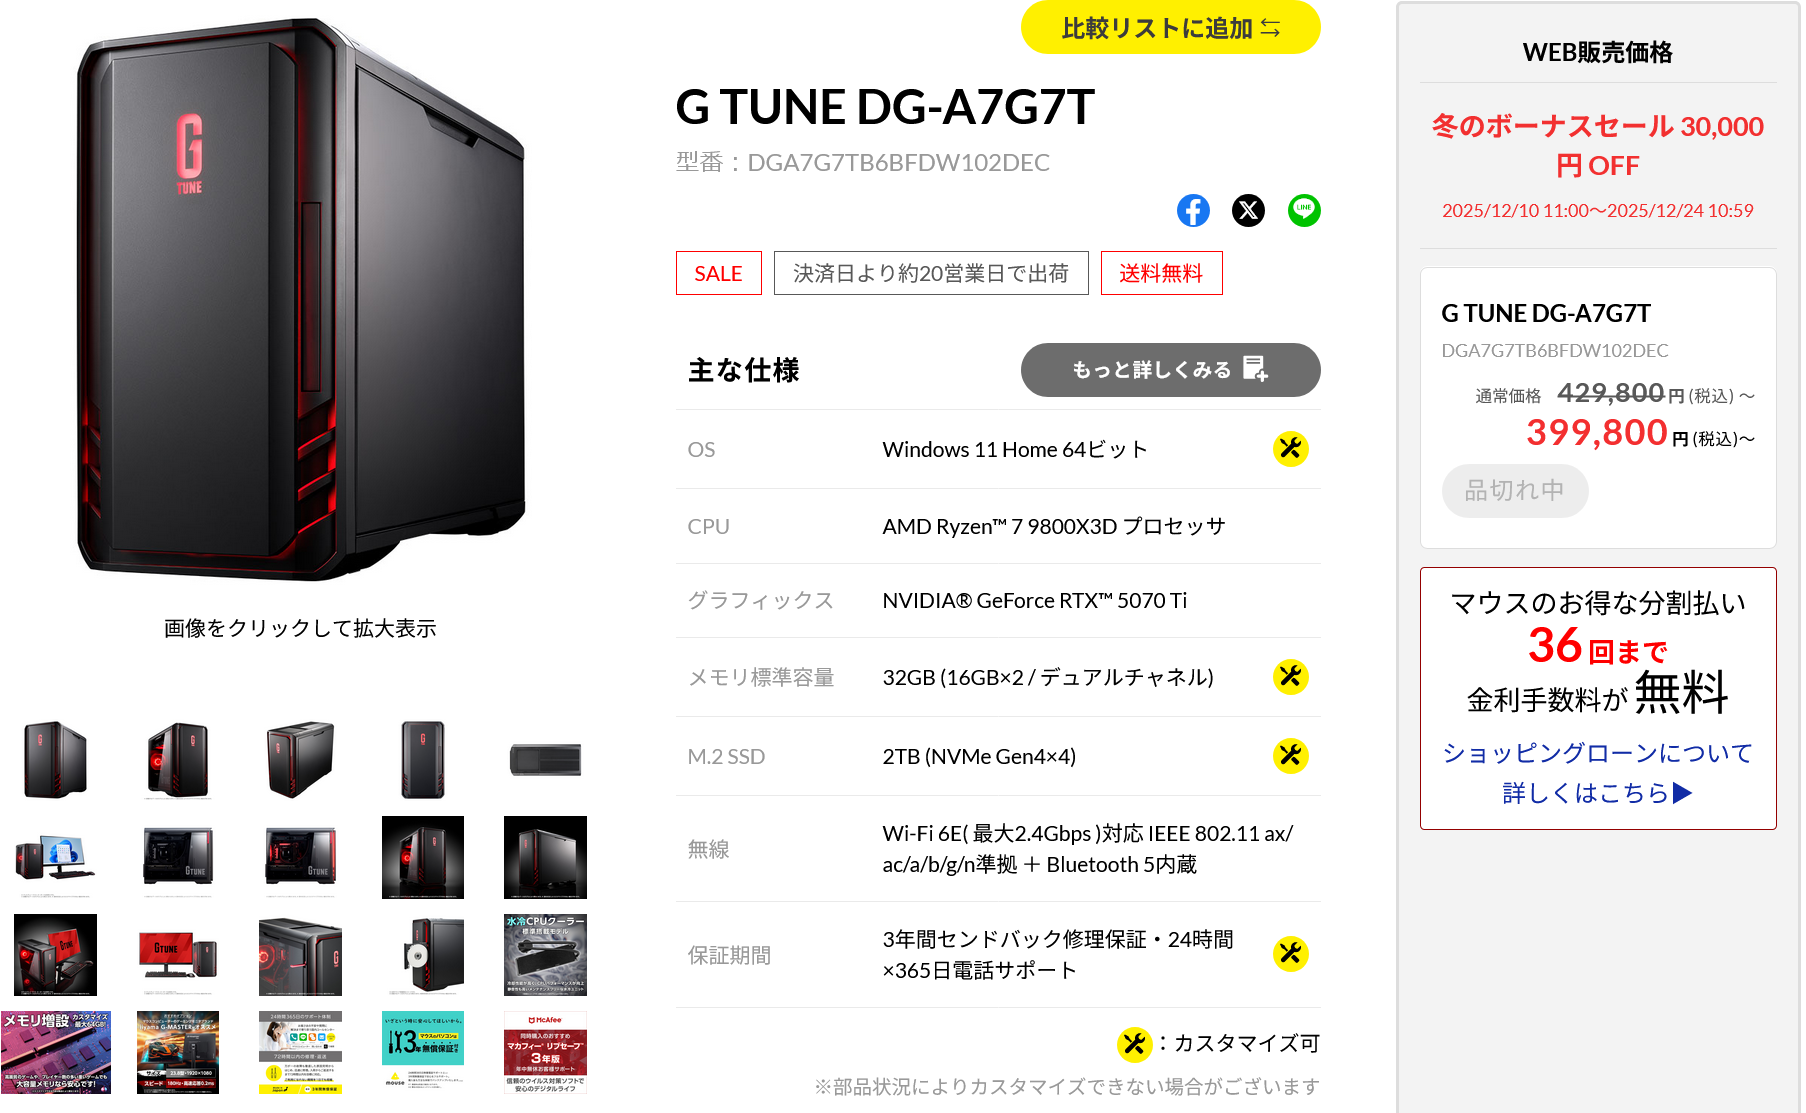Click the out-of-stock 品切れ中 button
This screenshot has width=1806, height=1113.
(x=1515, y=491)
